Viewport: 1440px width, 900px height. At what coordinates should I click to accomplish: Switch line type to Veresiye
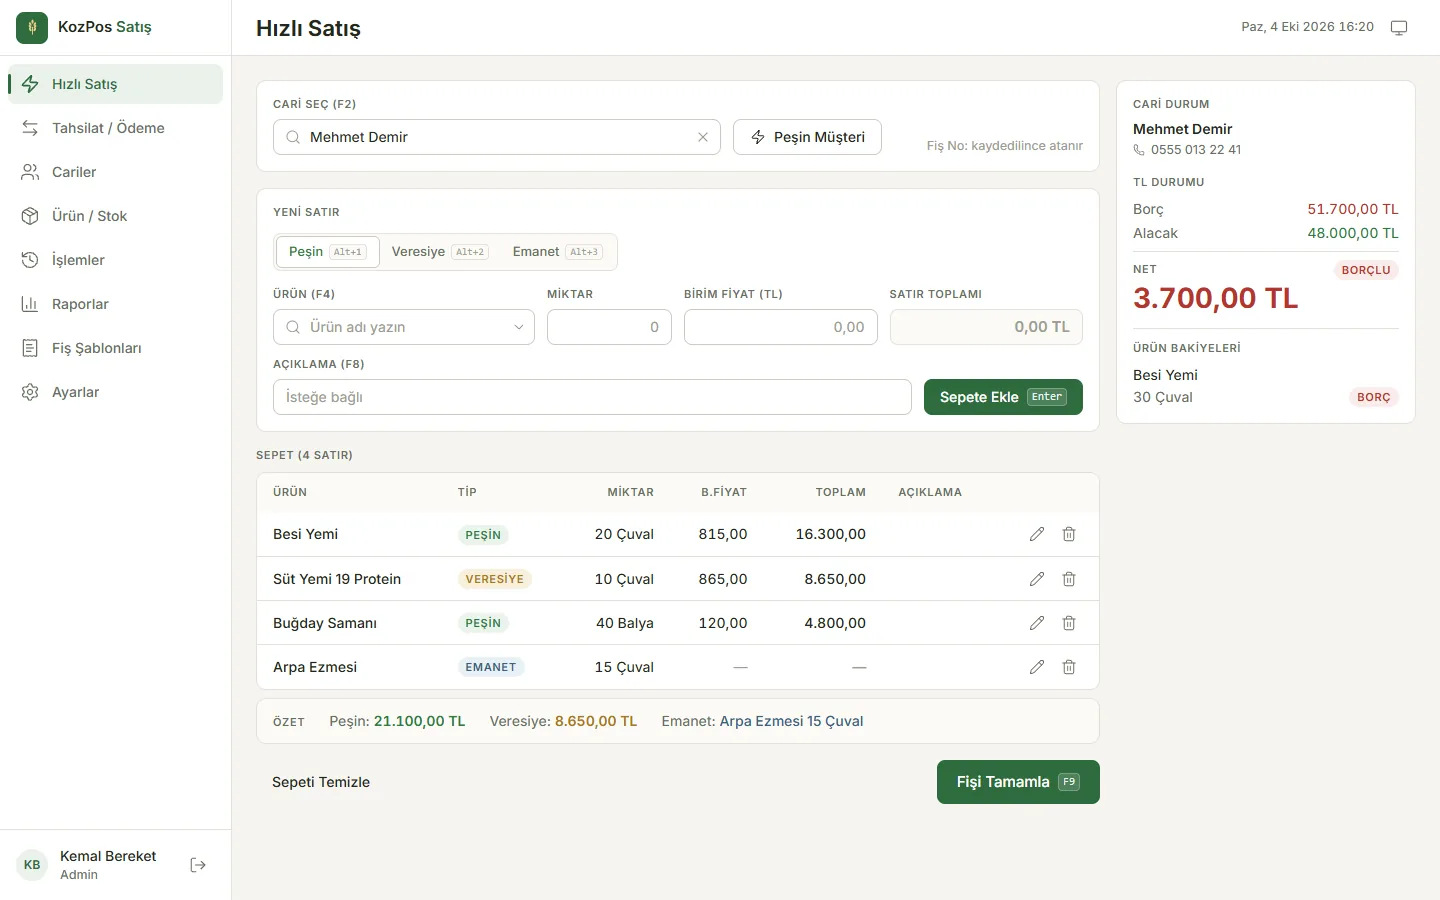coord(440,252)
